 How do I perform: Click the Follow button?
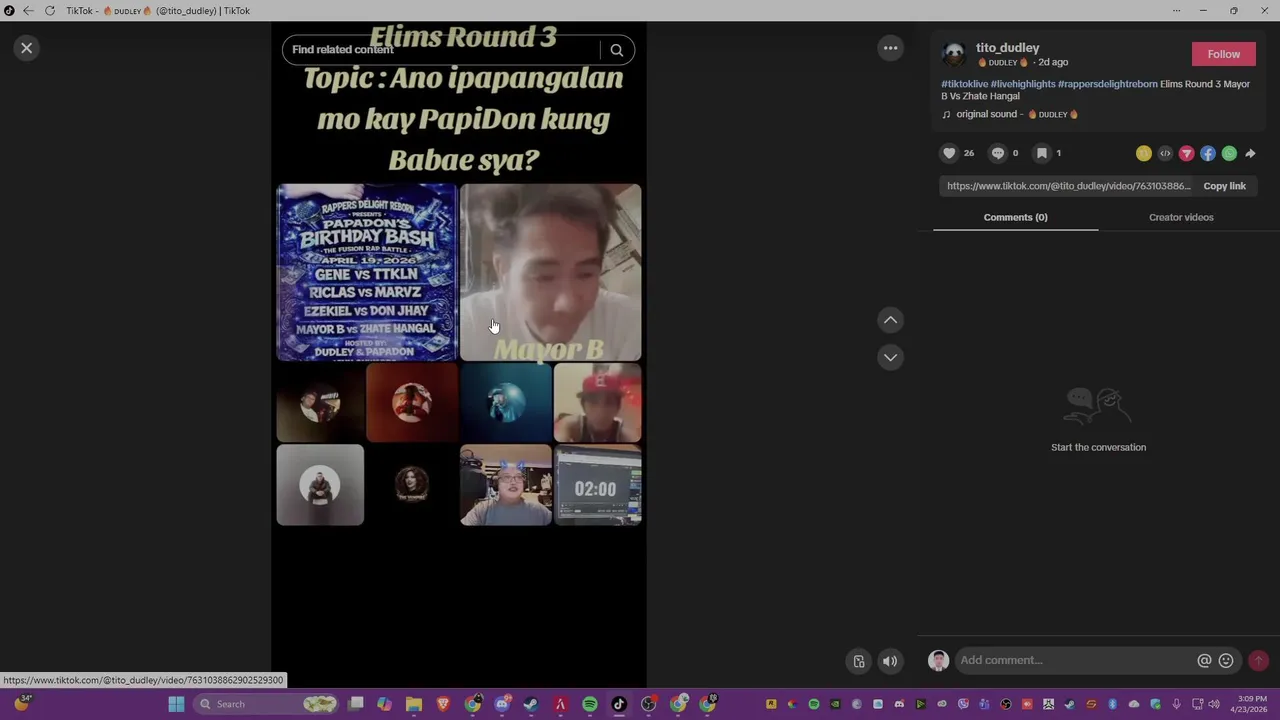1223,54
